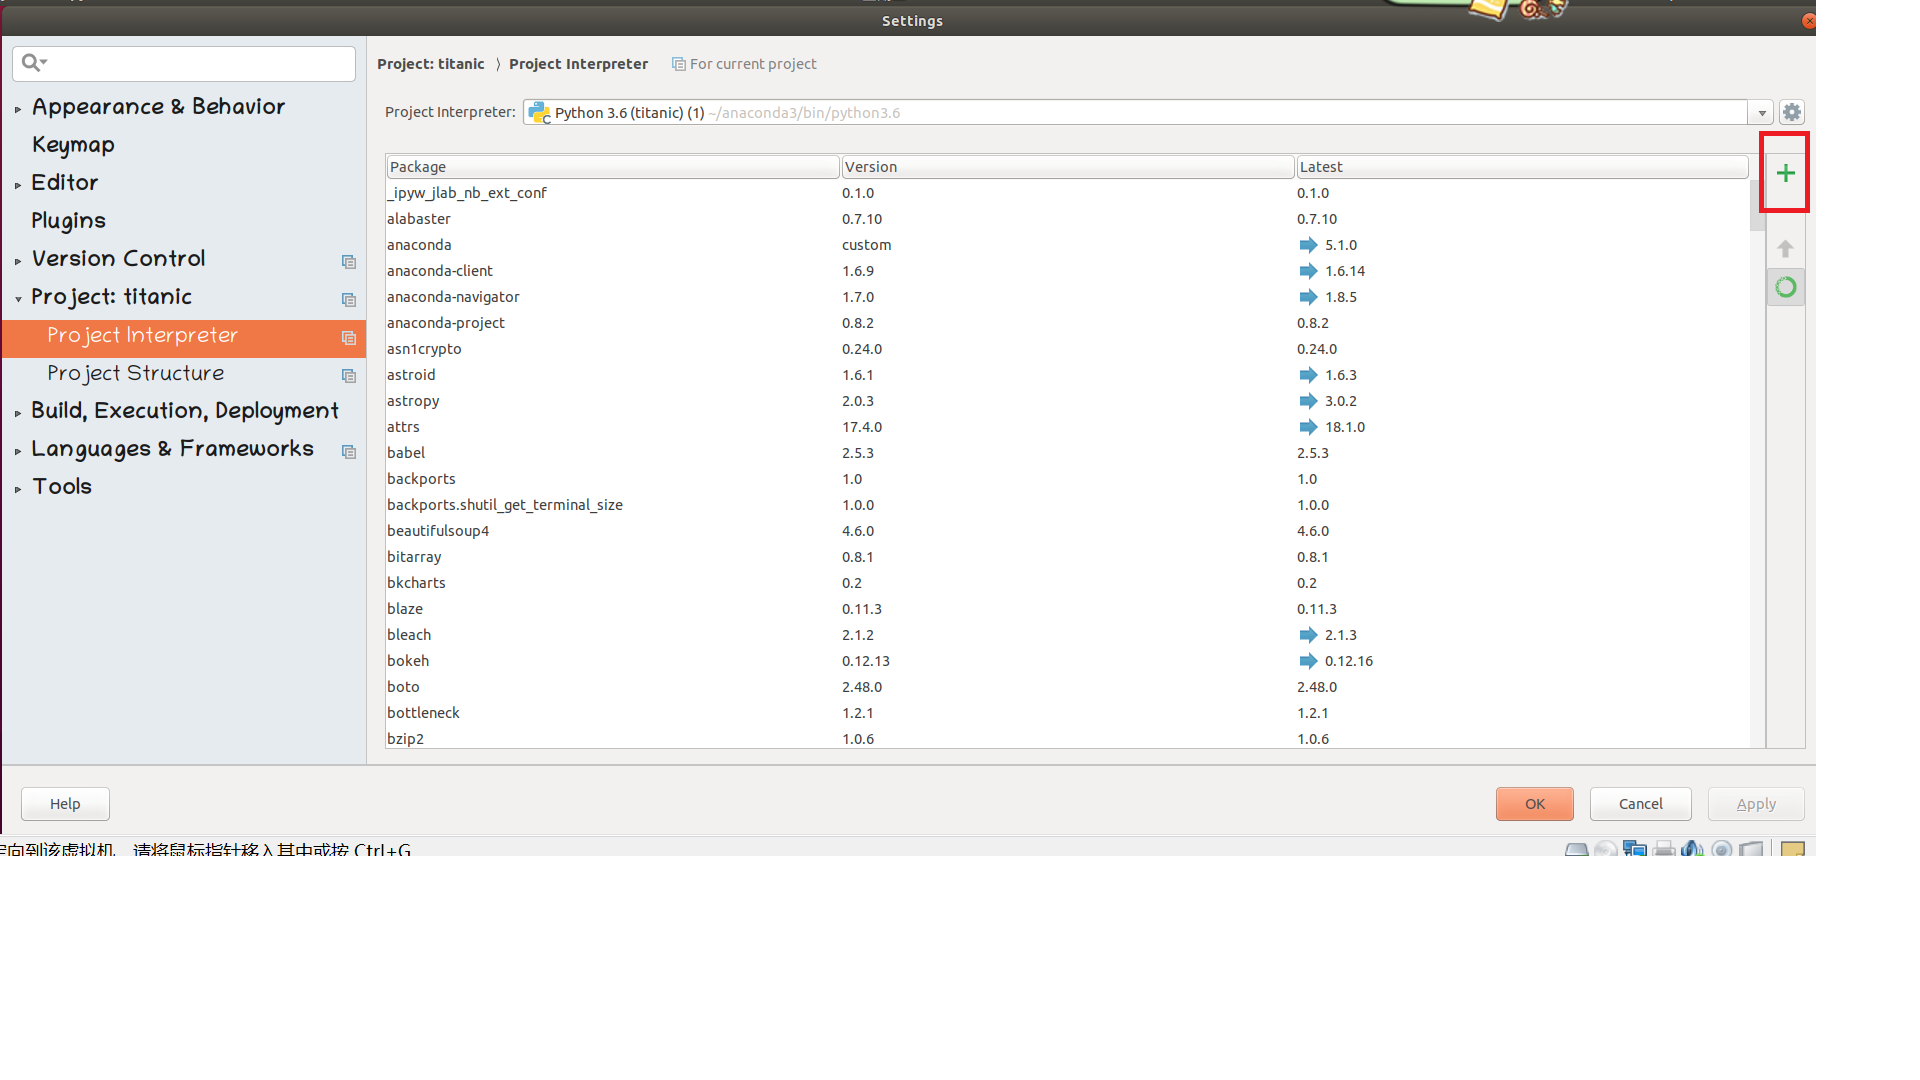Screen dimensions: 1920x1080
Task: Select the Project Structure settings page
Action: pos(135,373)
